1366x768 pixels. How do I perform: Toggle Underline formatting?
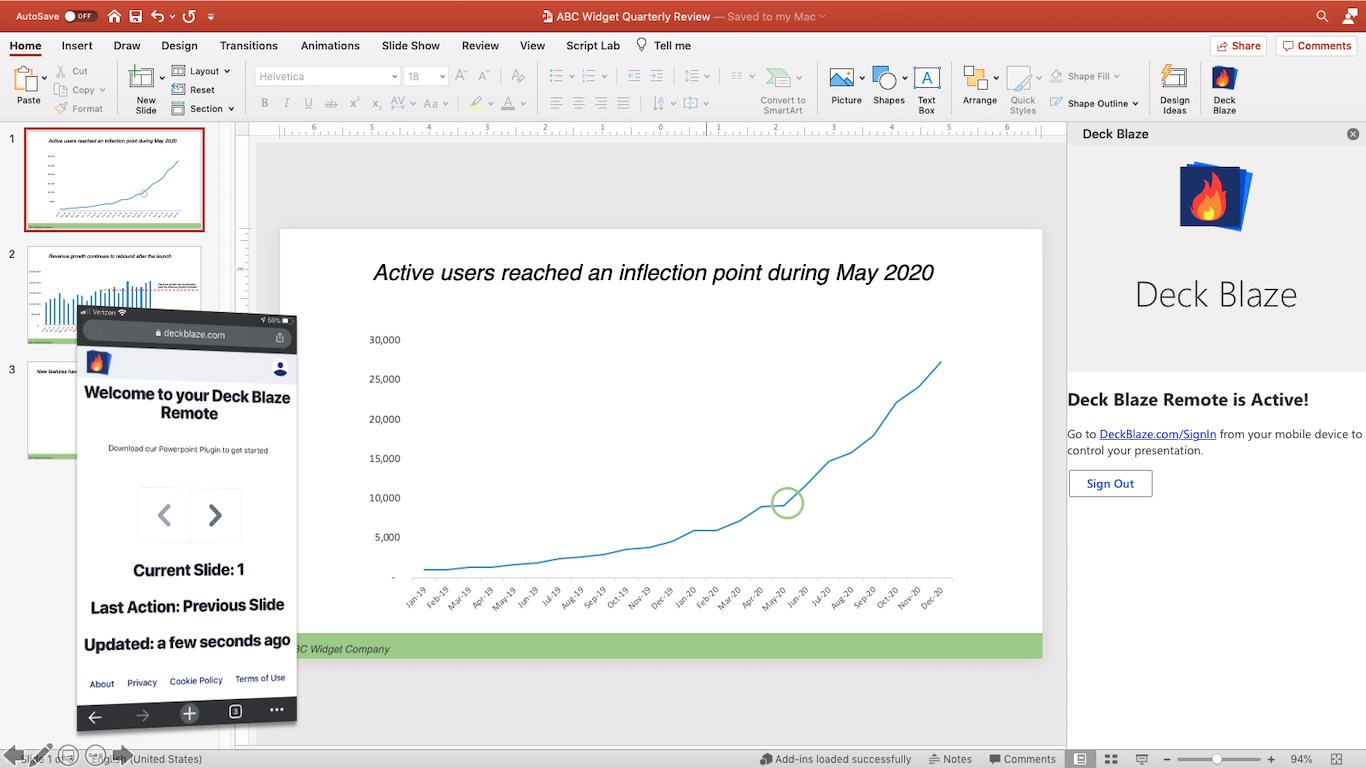pyautogui.click(x=308, y=103)
